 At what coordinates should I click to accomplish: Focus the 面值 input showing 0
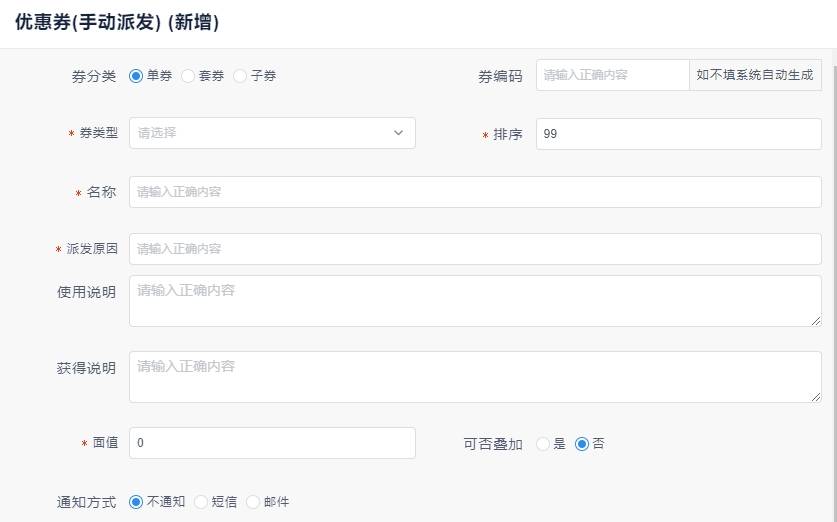(272, 442)
